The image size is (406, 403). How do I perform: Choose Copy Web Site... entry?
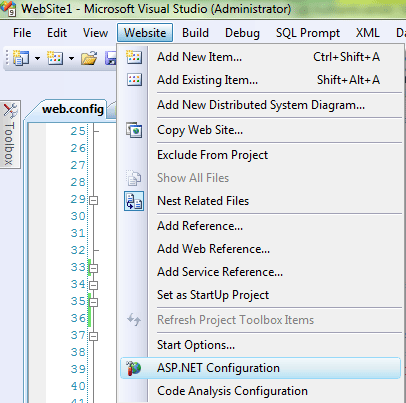point(261,130)
